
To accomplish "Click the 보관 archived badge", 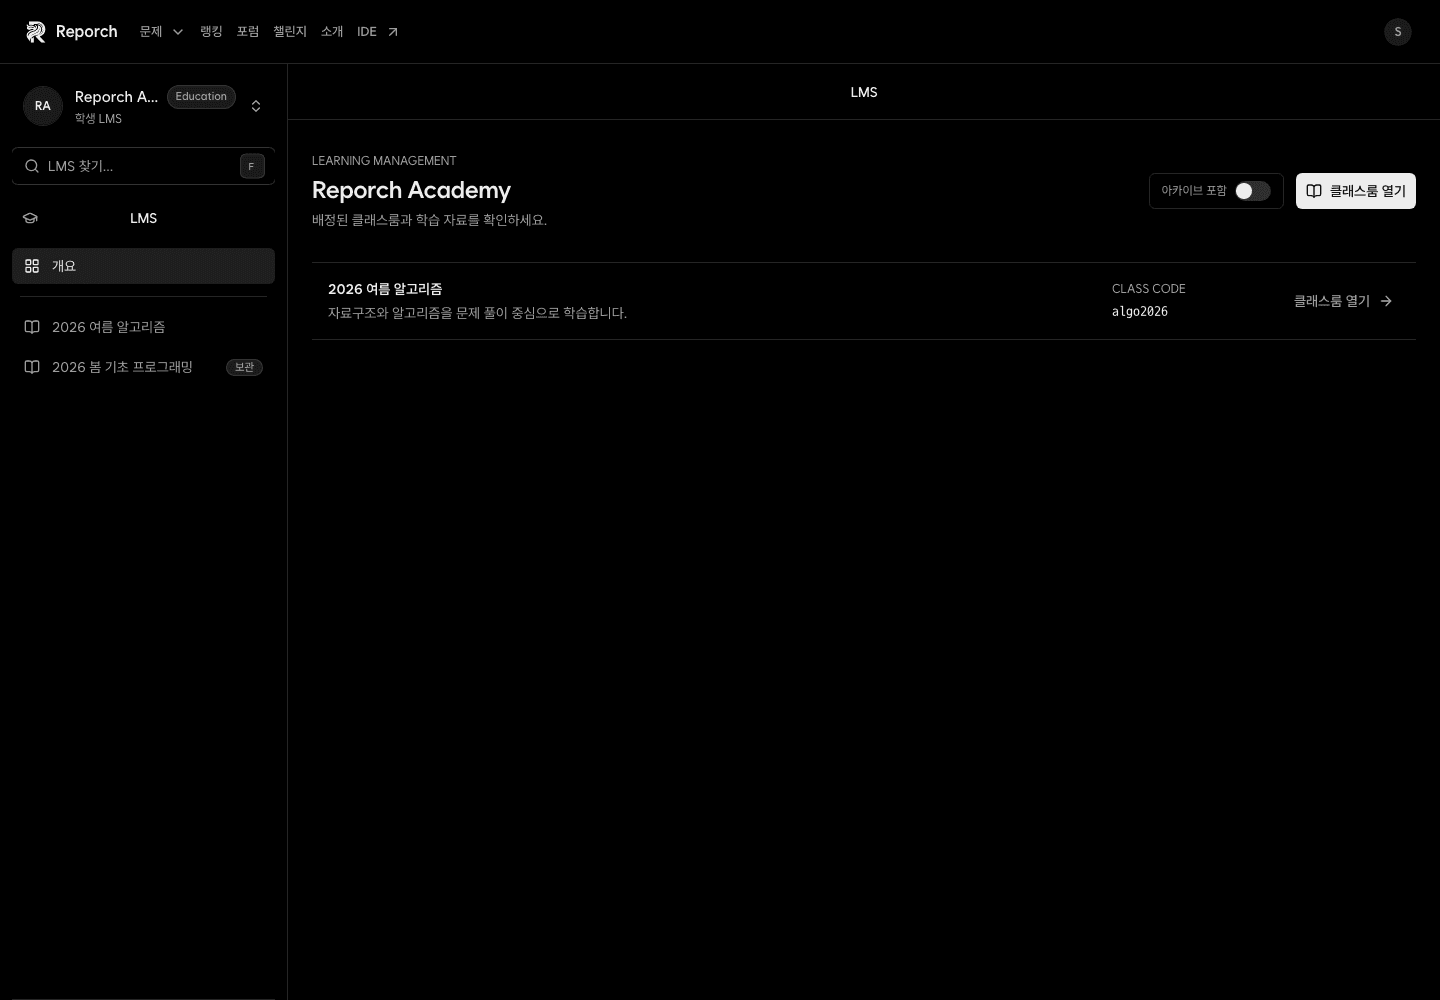I will pos(244,367).
